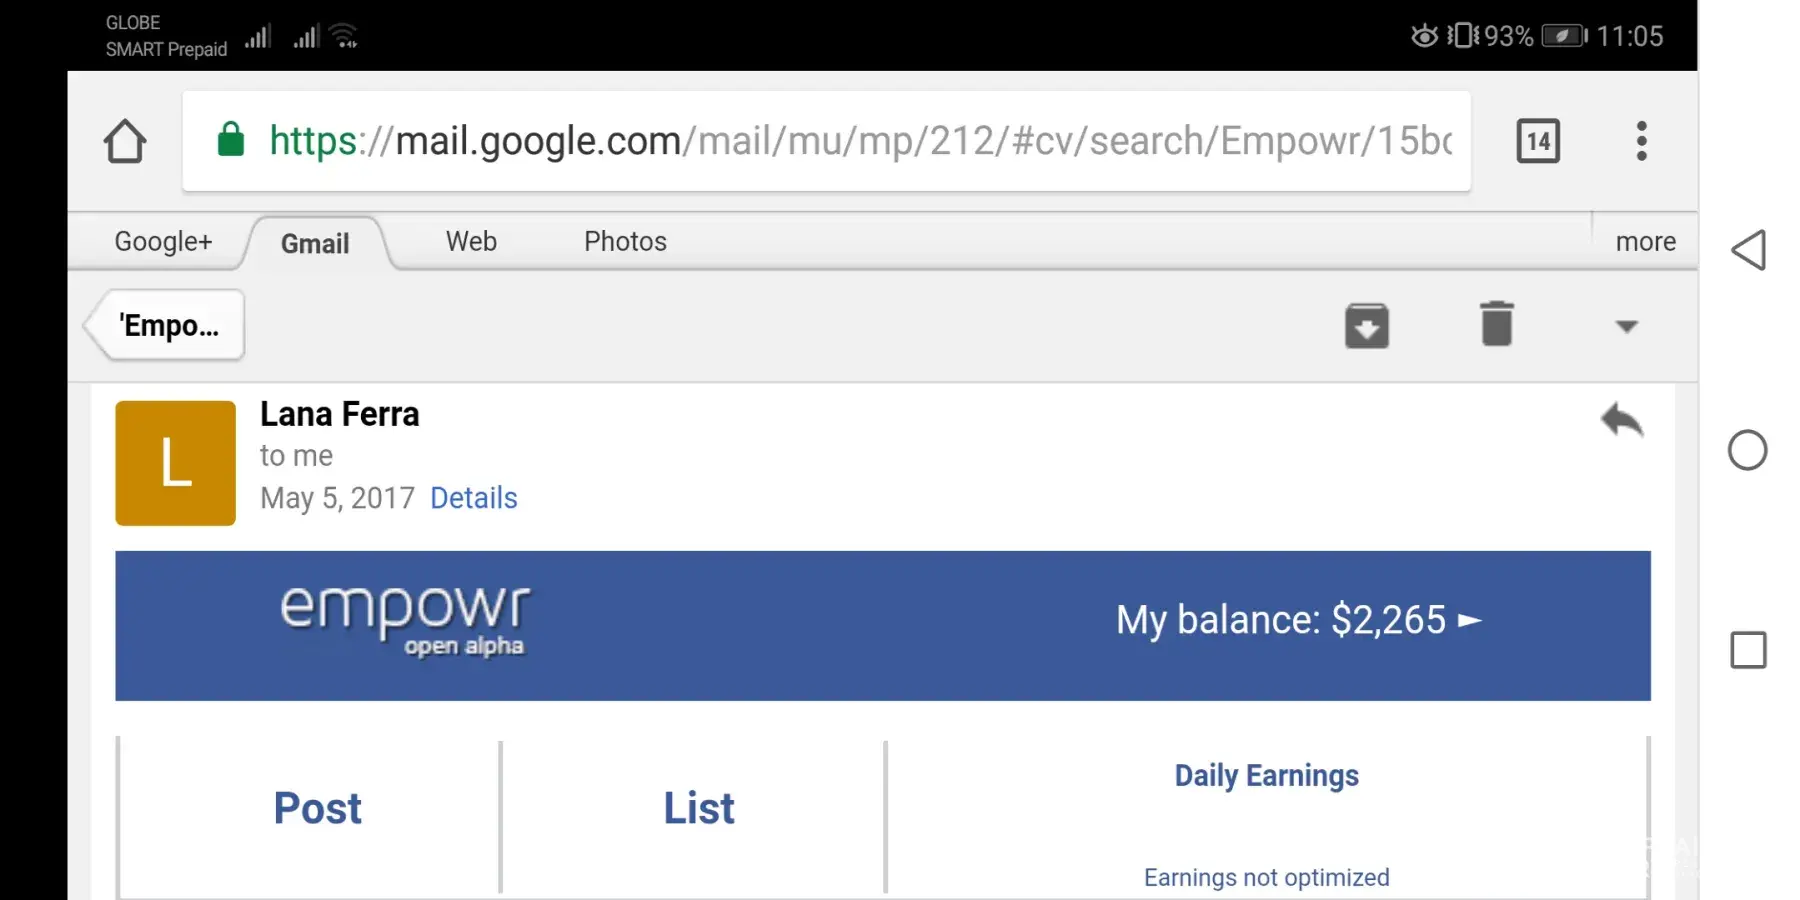Tap the Wi-Fi signal icon in status bar
The width and height of the screenshot is (1800, 900).
(344, 36)
